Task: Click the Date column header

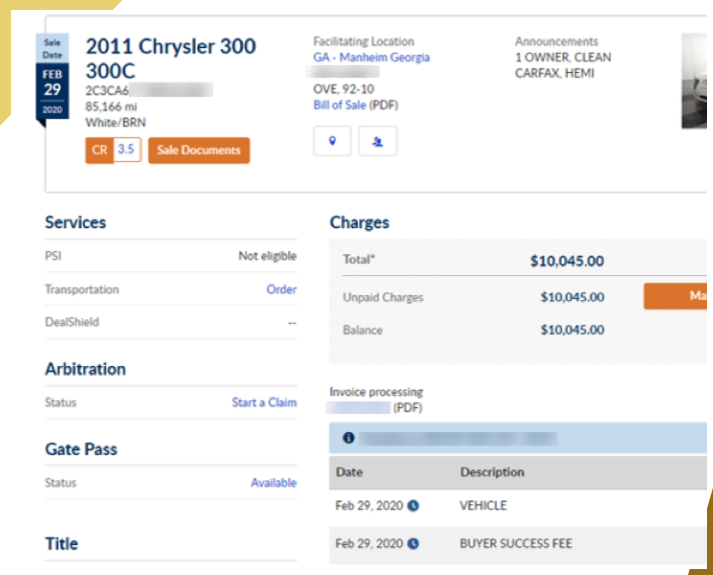Action: (x=349, y=472)
